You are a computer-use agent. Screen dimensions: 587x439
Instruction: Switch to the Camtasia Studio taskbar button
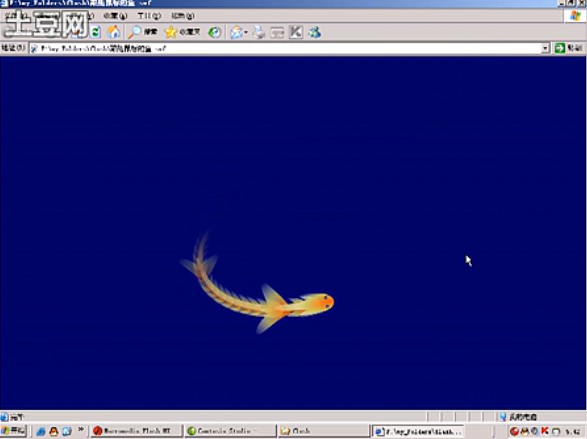229,431
